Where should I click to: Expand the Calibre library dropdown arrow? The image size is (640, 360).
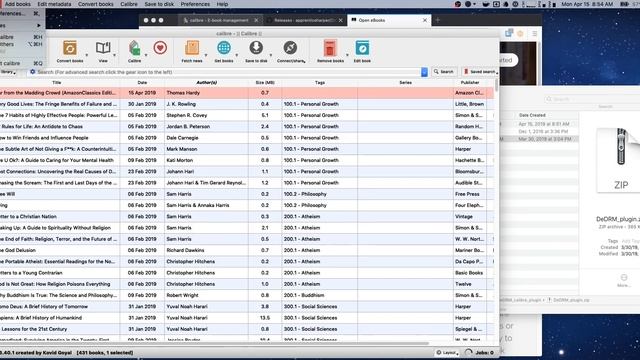coord(146,55)
